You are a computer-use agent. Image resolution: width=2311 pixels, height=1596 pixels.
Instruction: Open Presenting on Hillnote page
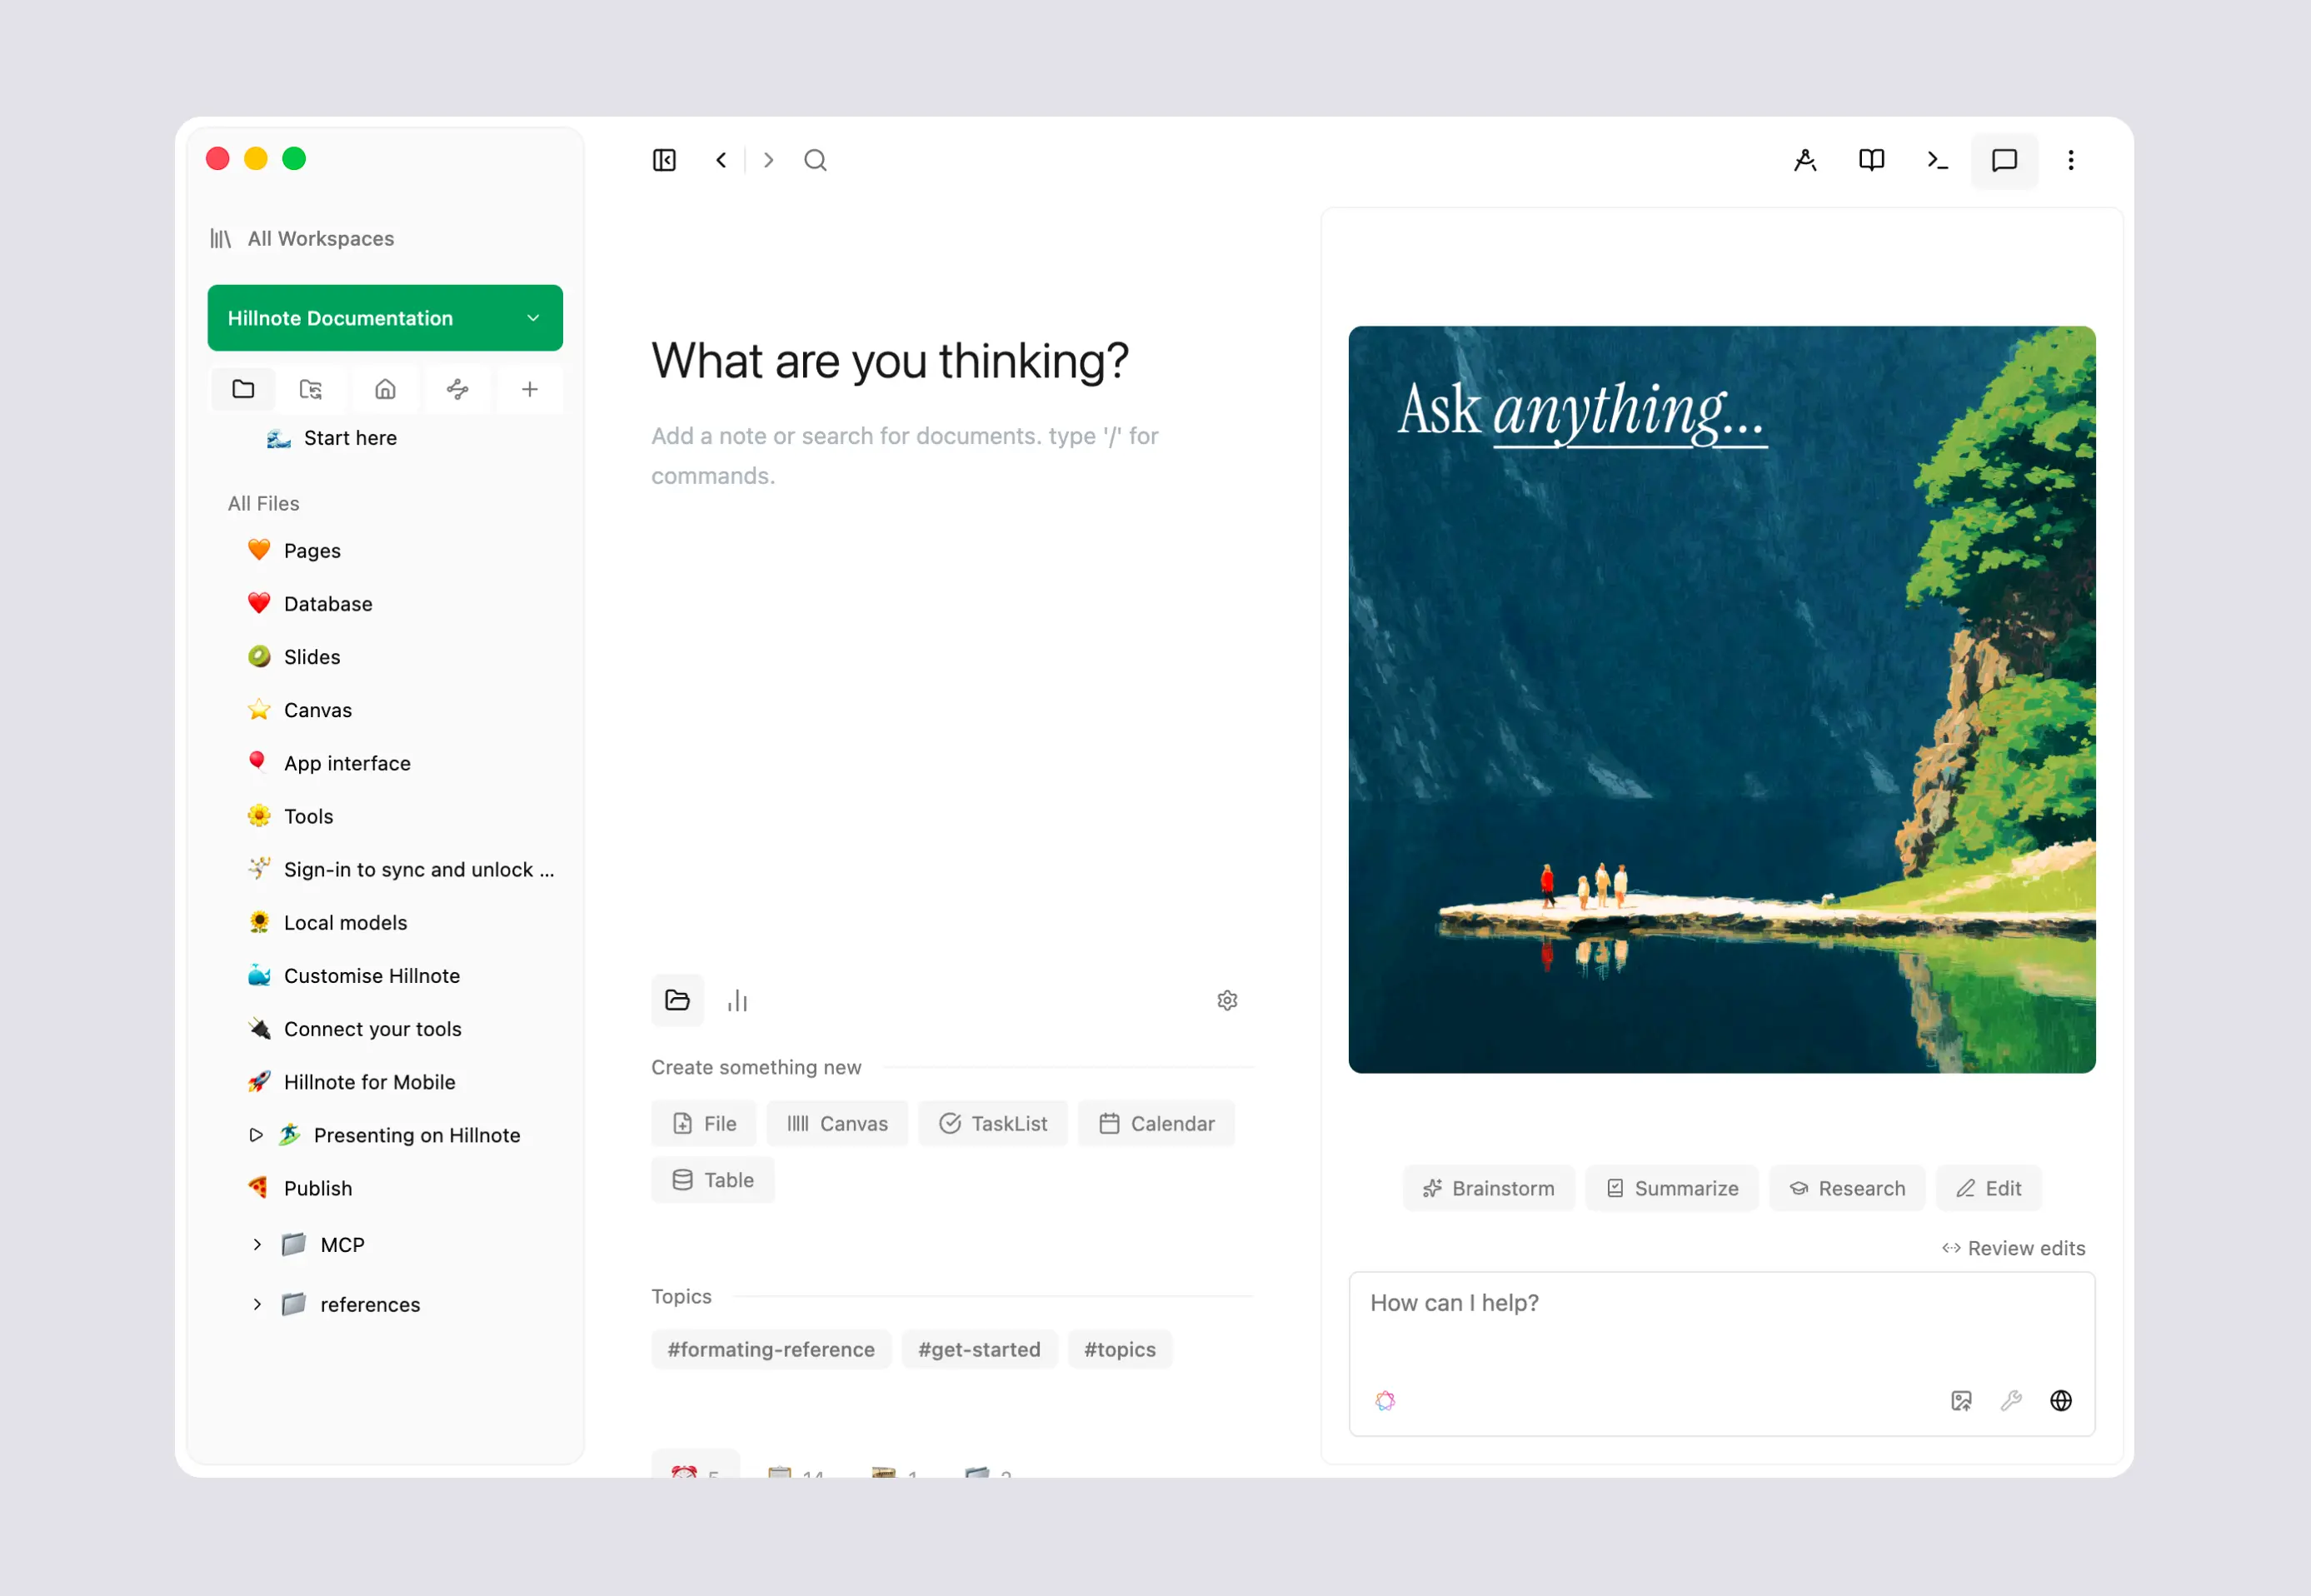[x=400, y=1135]
